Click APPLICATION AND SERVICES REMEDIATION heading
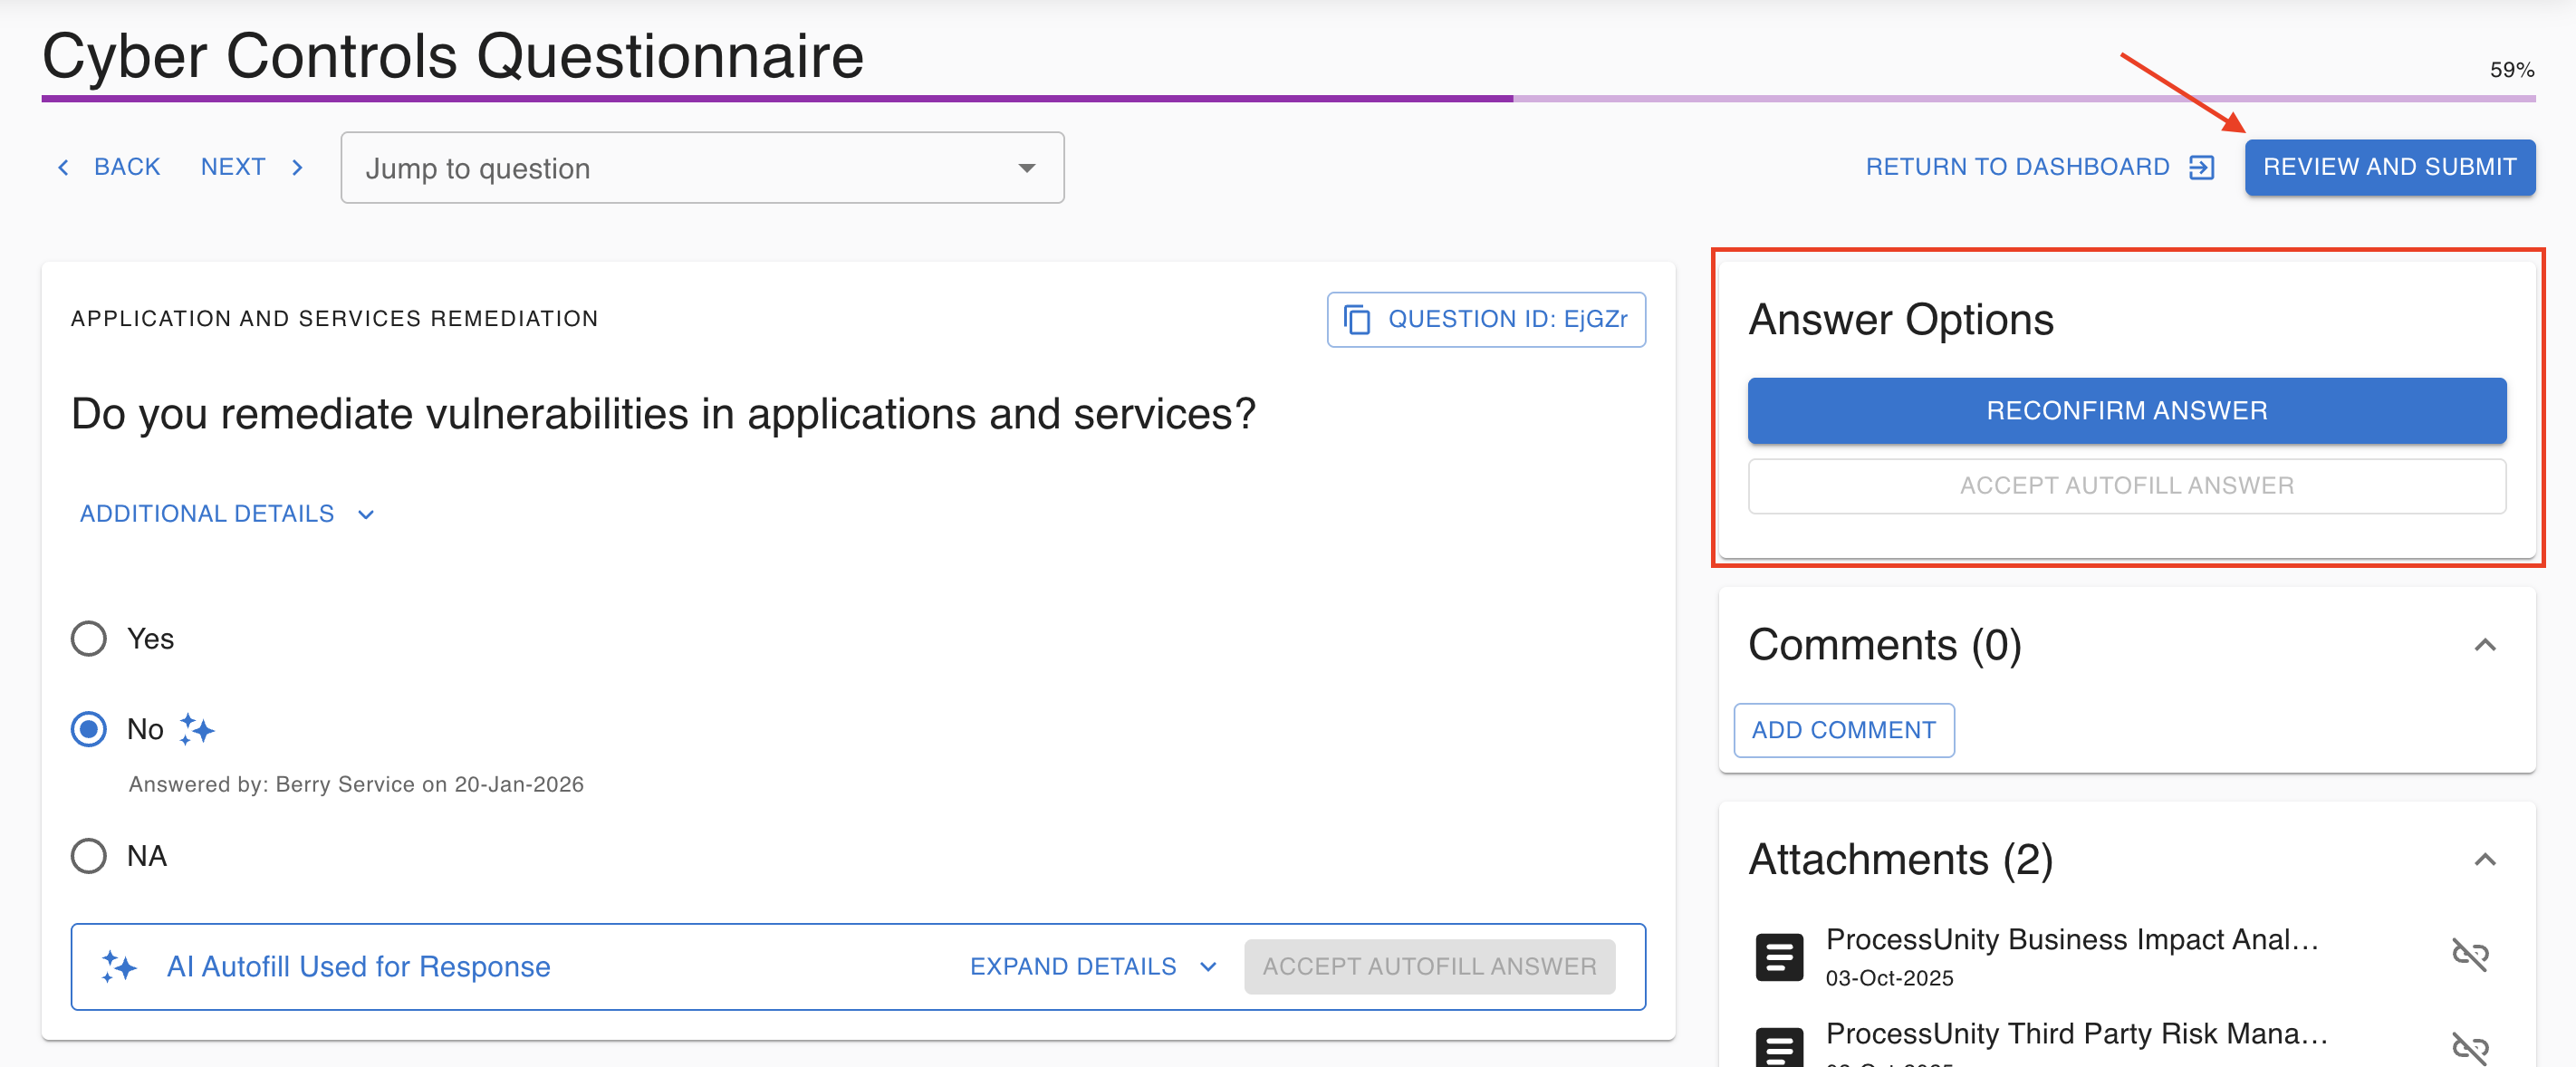Viewport: 2576px width, 1067px height. pos(334,318)
